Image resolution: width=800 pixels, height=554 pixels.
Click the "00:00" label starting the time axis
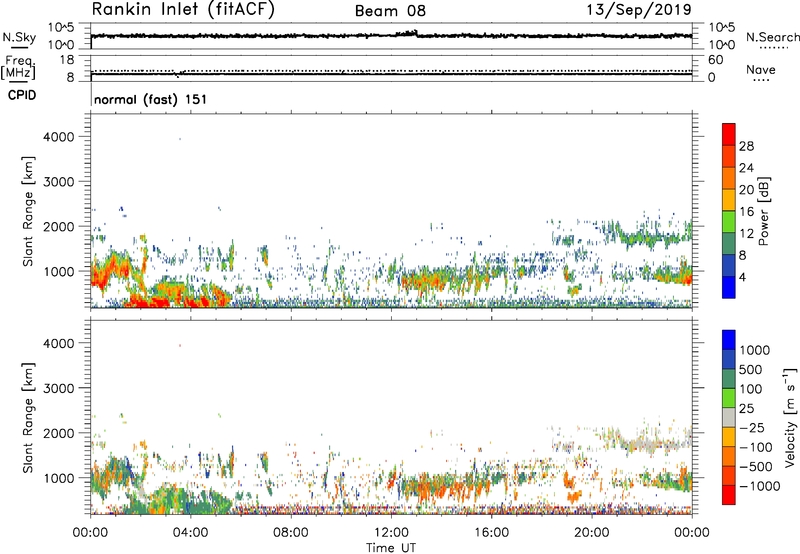pyautogui.click(x=90, y=533)
